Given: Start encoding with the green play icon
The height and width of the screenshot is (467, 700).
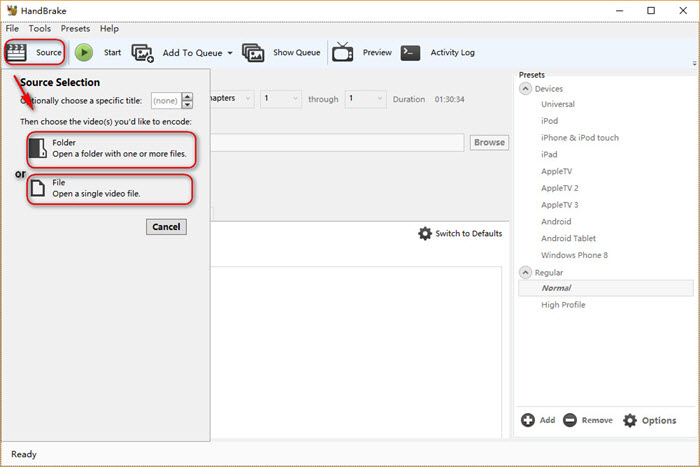Looking at the screenshot, I should pos(84,52).
